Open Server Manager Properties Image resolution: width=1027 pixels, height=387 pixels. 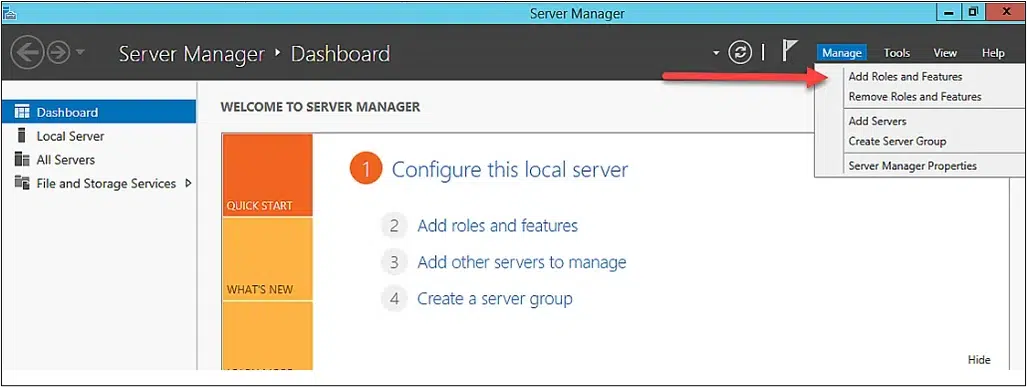(912, 166)
